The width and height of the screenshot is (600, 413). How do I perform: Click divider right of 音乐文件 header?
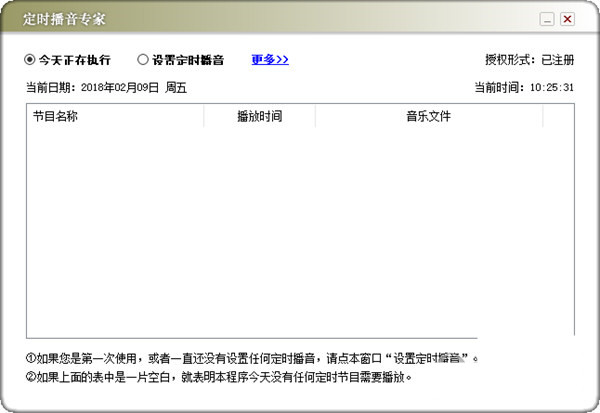tap(543, 117)
